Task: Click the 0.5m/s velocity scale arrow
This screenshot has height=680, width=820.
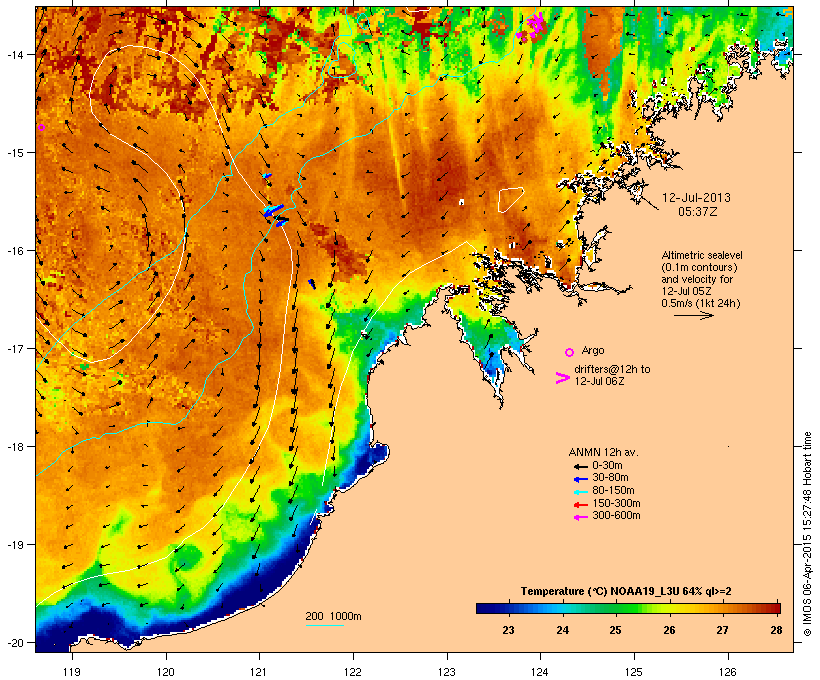Action: [694, 315]
